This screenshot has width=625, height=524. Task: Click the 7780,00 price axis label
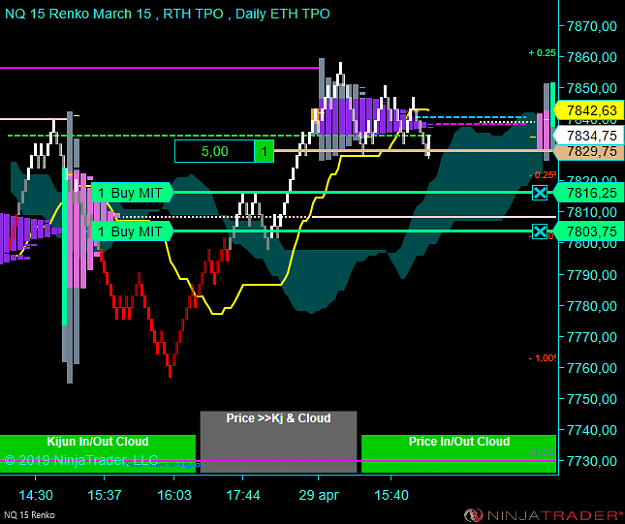[592, 306]
